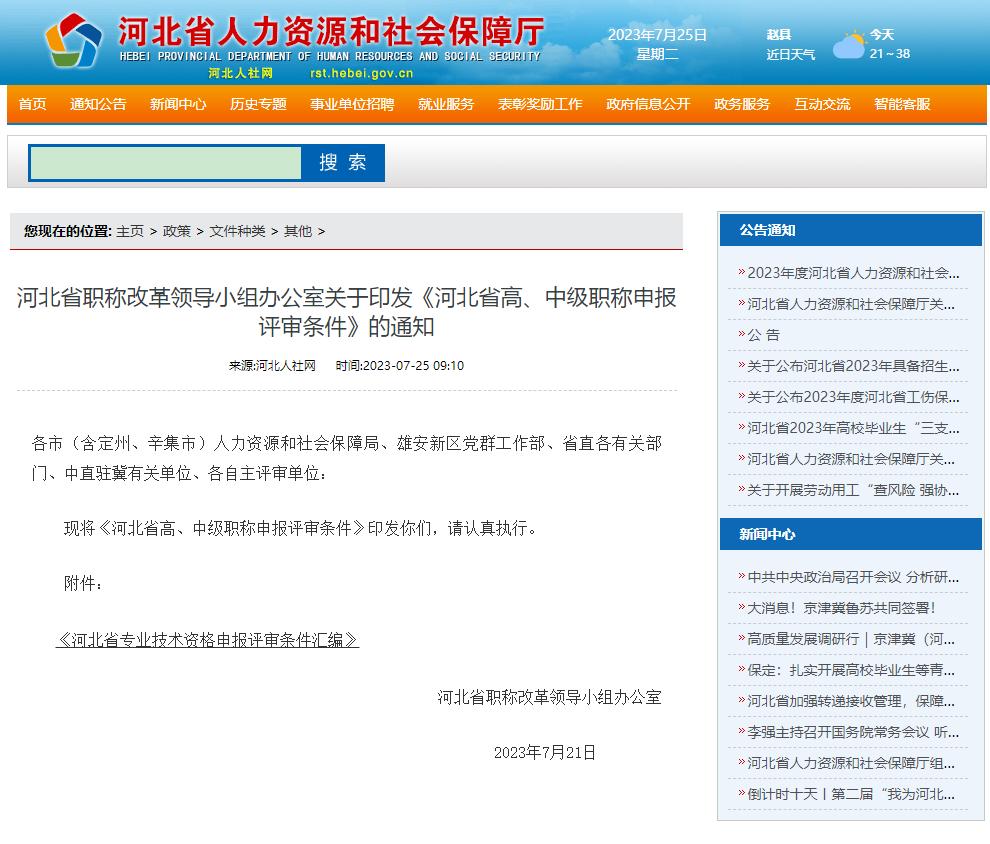The image size is (990, 844).
Task: Open second notice 河北省人力资源和社会保障厅关...
Action: [x=850, y=304]
